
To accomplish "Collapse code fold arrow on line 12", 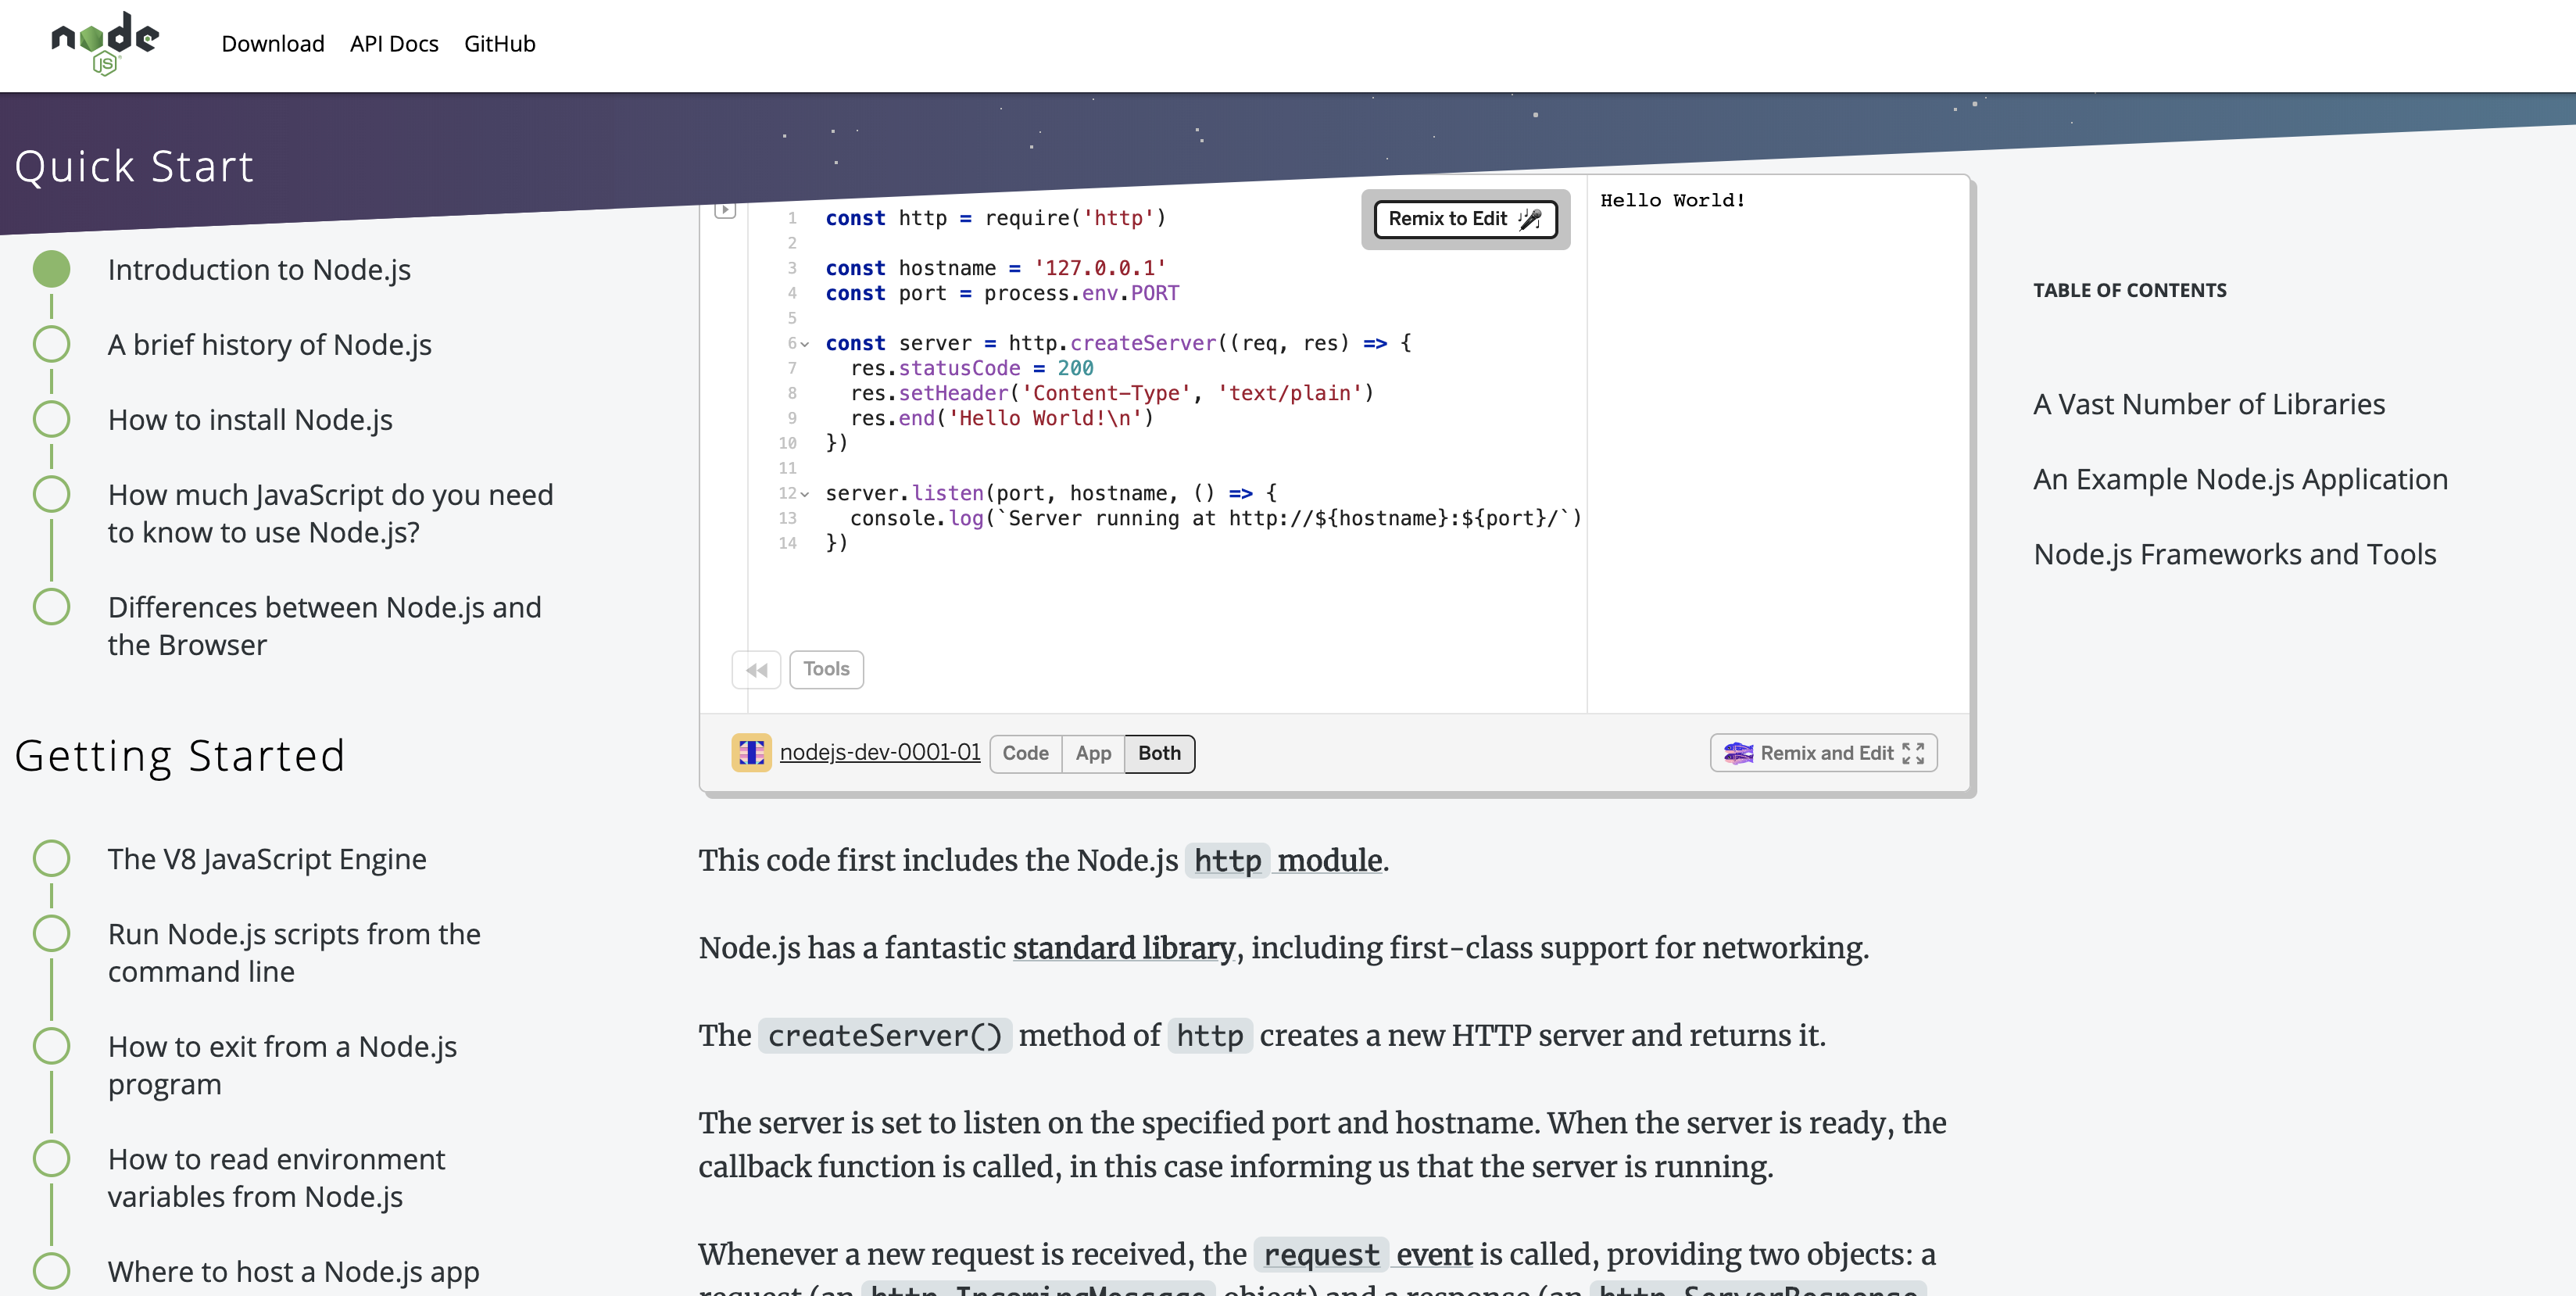I will coord(805,494).
